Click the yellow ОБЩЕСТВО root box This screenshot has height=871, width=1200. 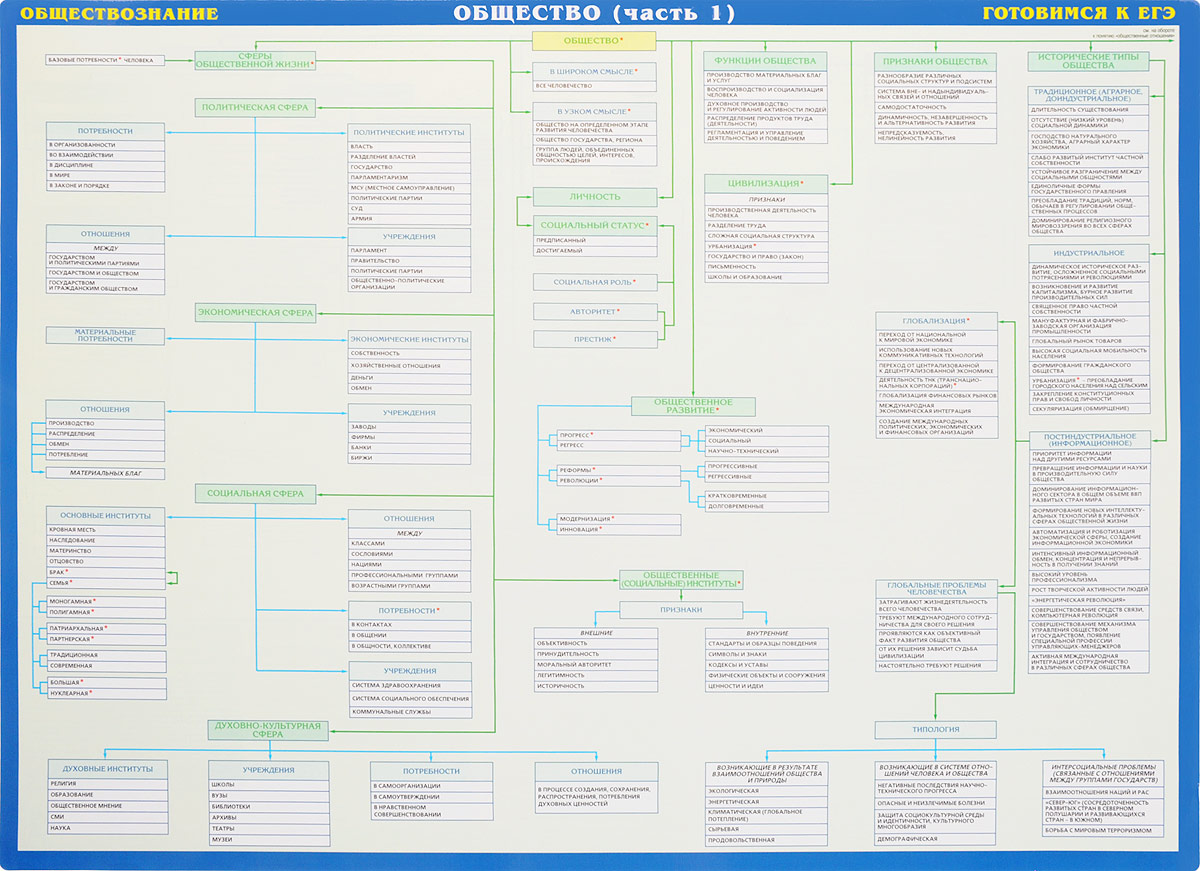click(593, 41)
